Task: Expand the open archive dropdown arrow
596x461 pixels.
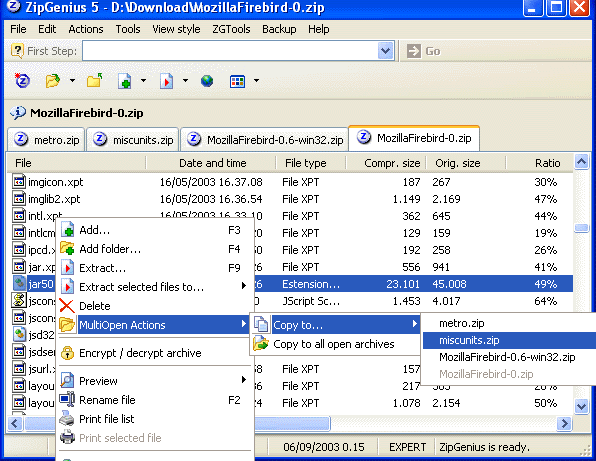Action: [x=72, y=81]
